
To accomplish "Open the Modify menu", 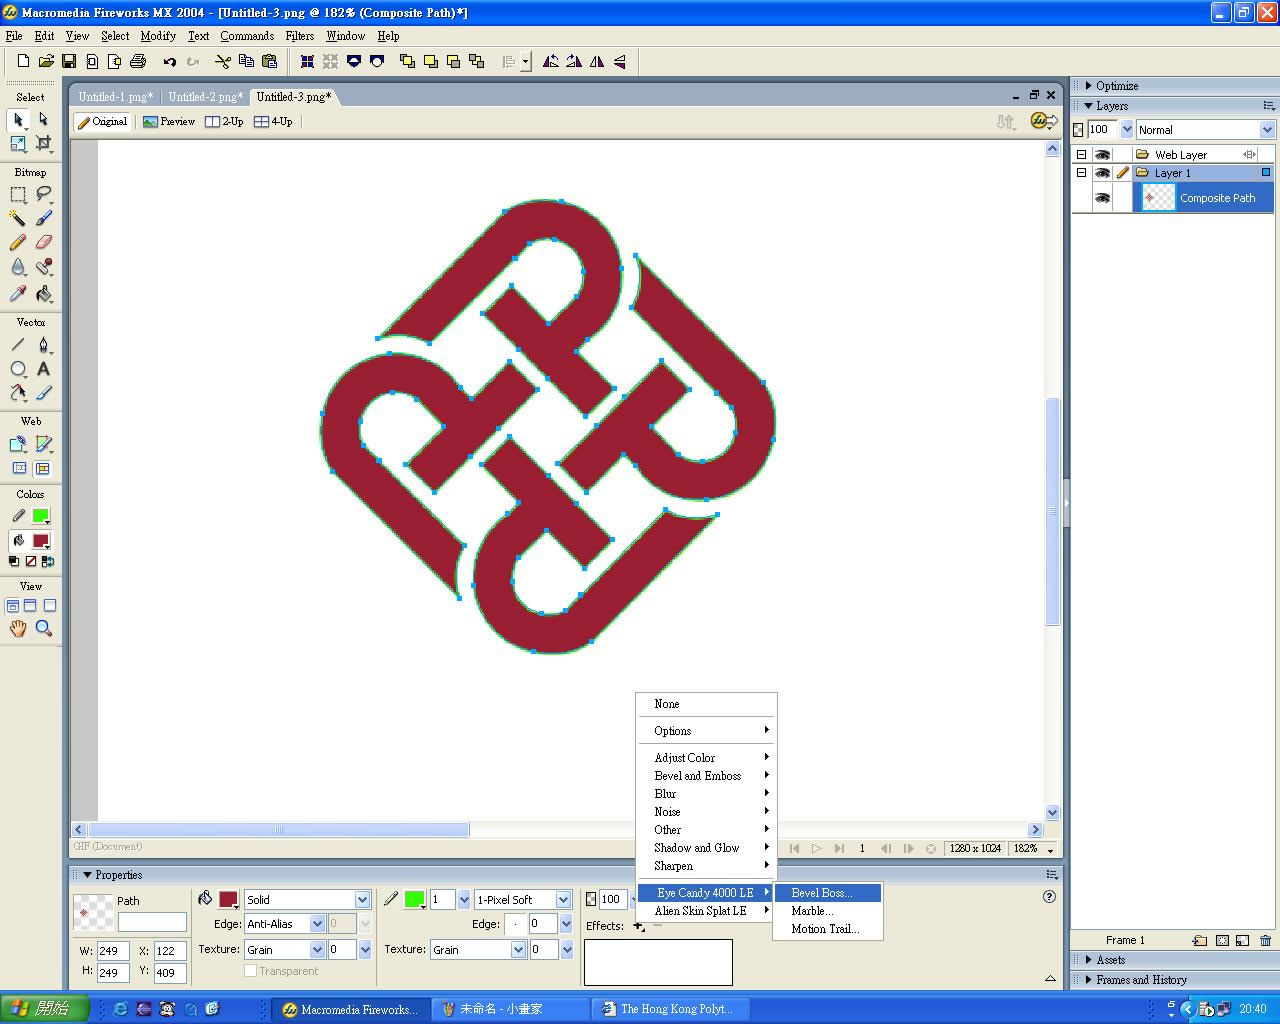I will [x=158, y=36].
